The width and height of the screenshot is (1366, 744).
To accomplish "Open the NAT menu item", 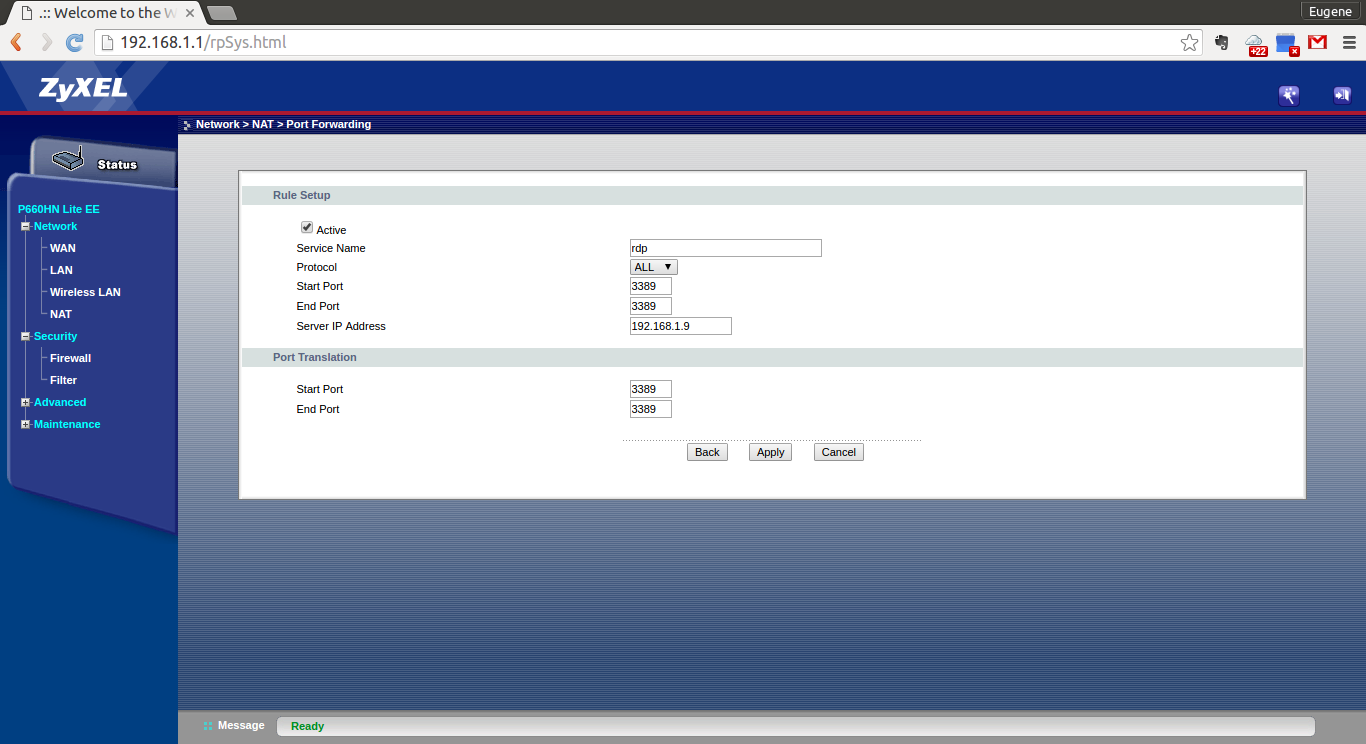I will point(61,314).
